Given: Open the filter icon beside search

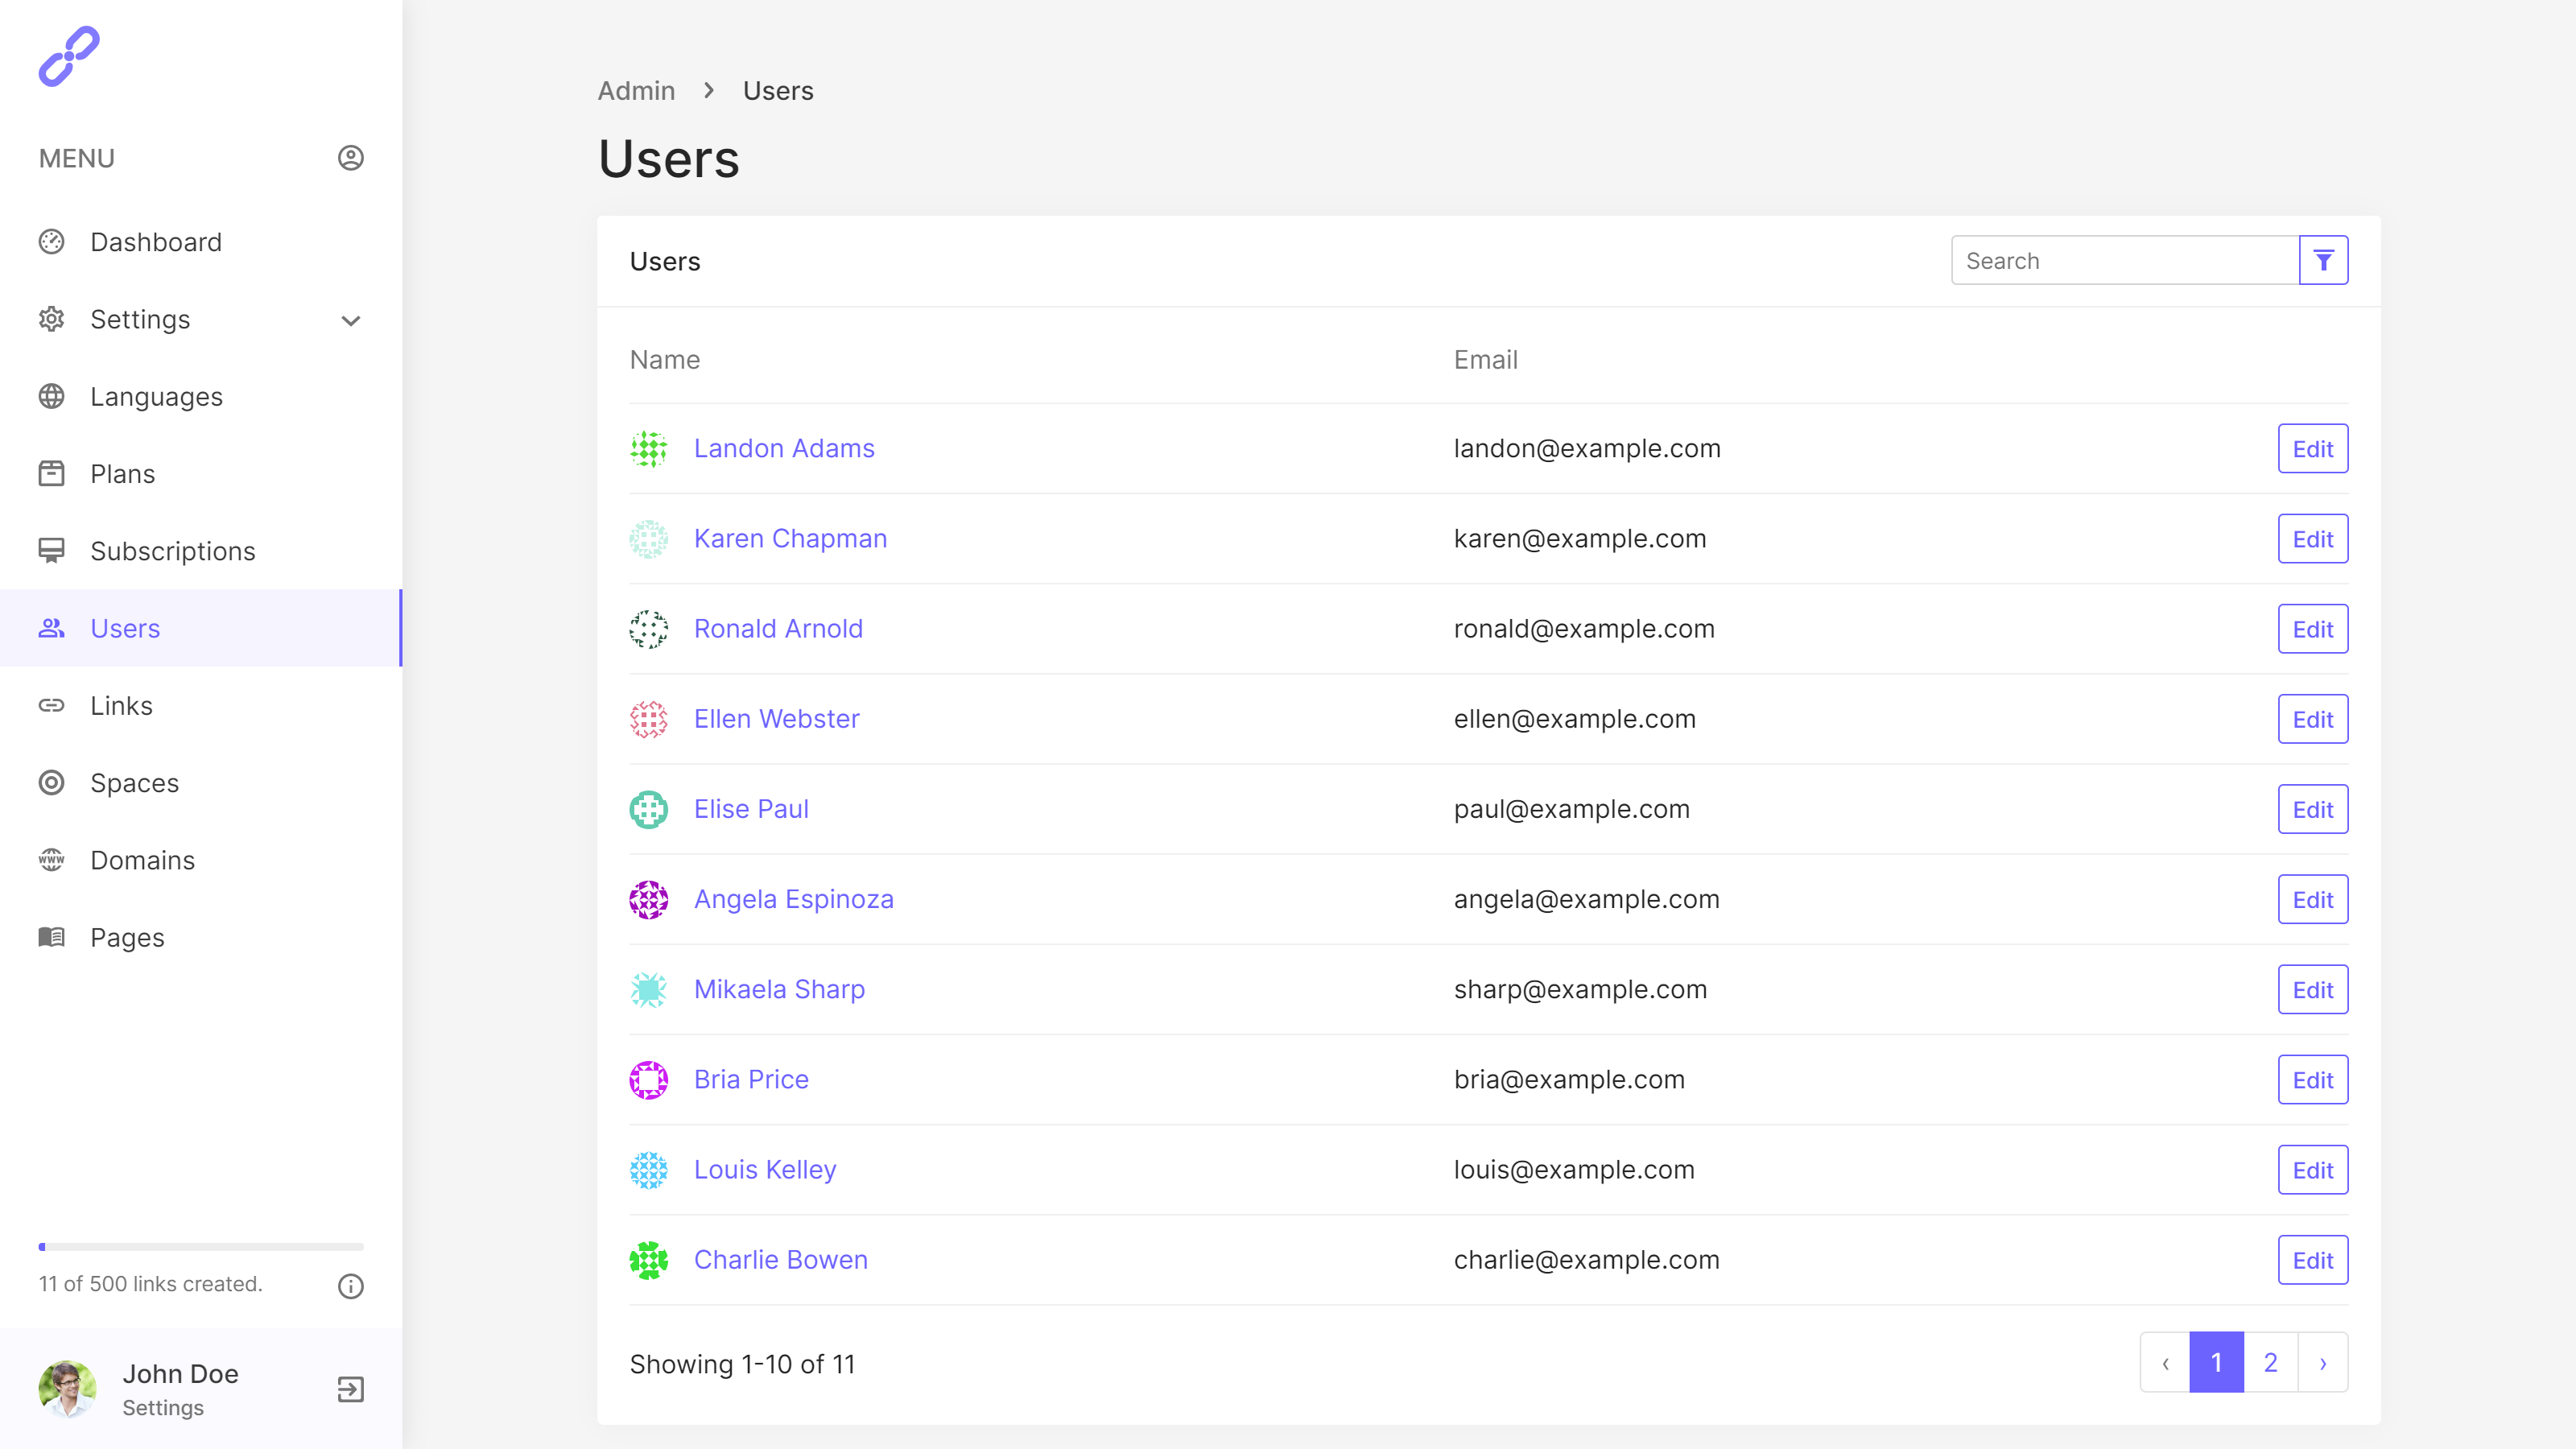Looking at the screenshot, I should tap(2324, 260).
